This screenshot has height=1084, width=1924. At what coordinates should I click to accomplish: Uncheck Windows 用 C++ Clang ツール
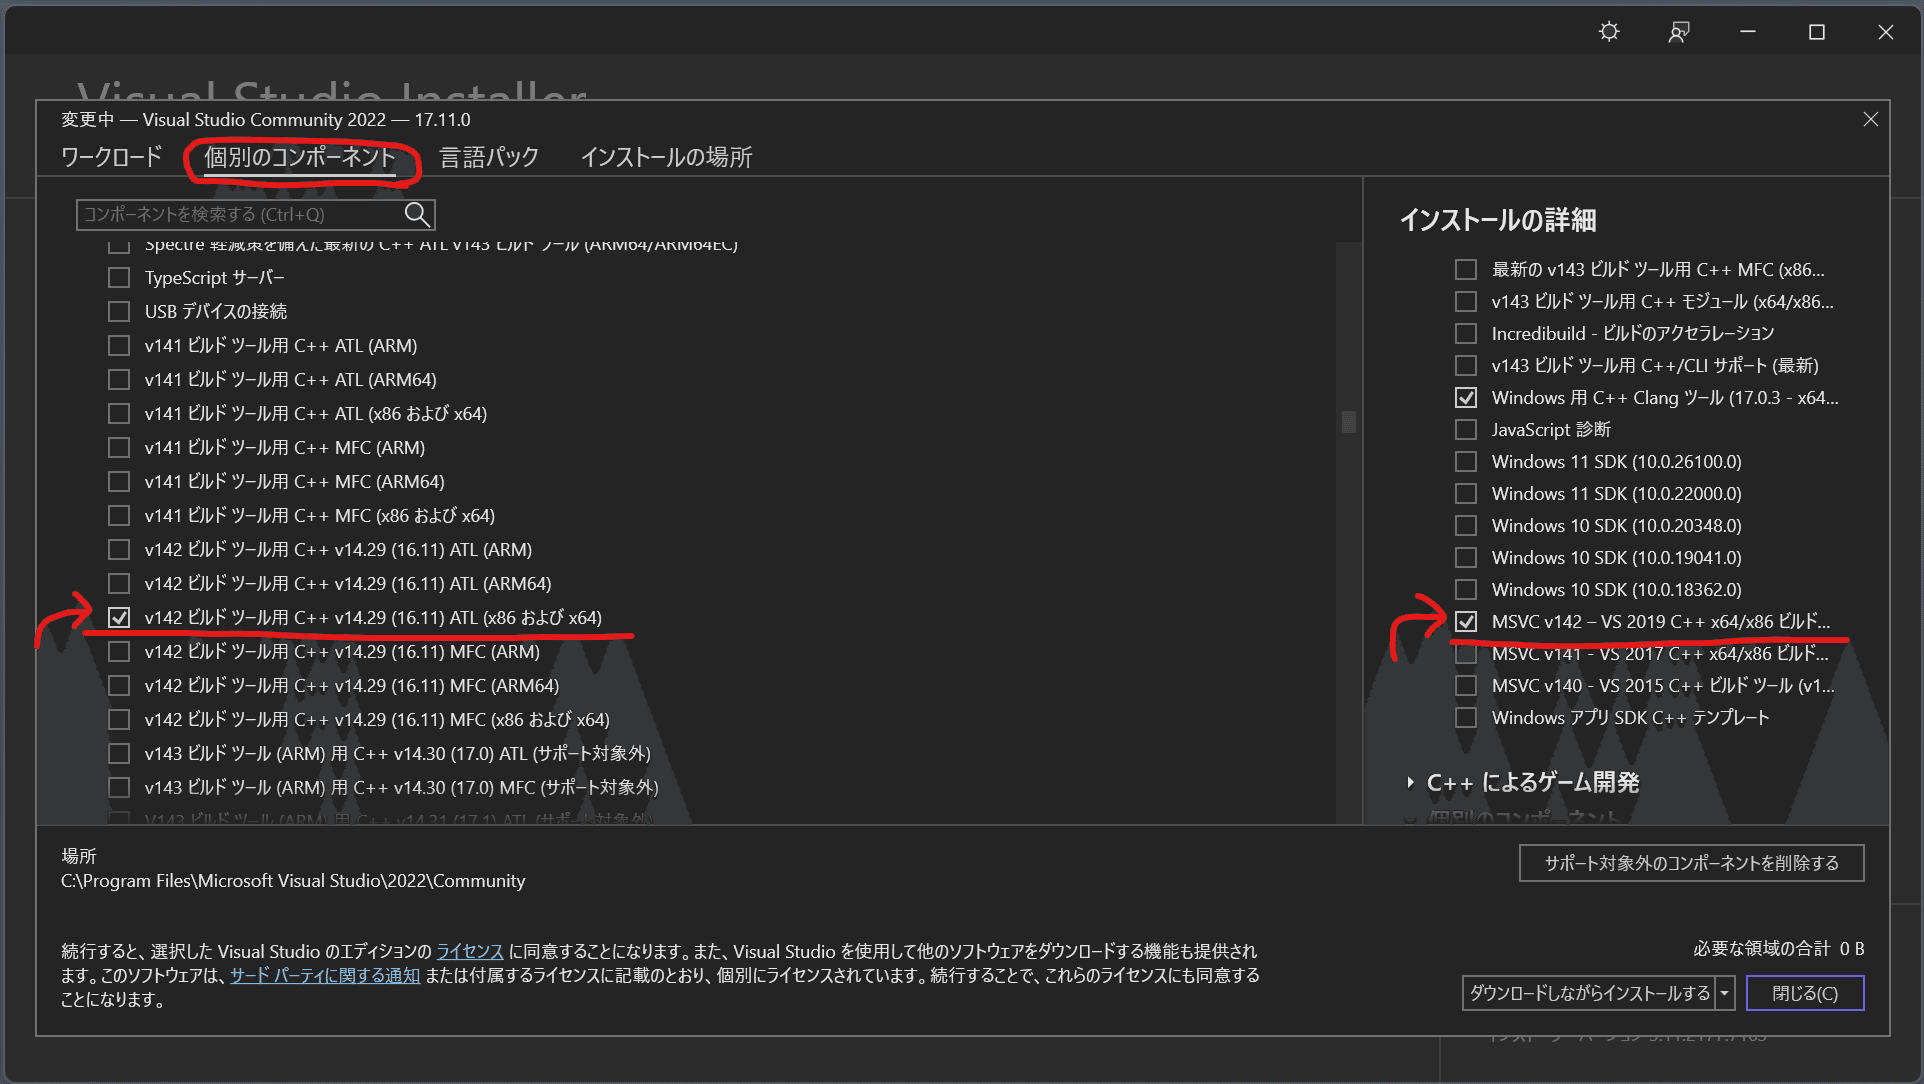pos(1466,397)
